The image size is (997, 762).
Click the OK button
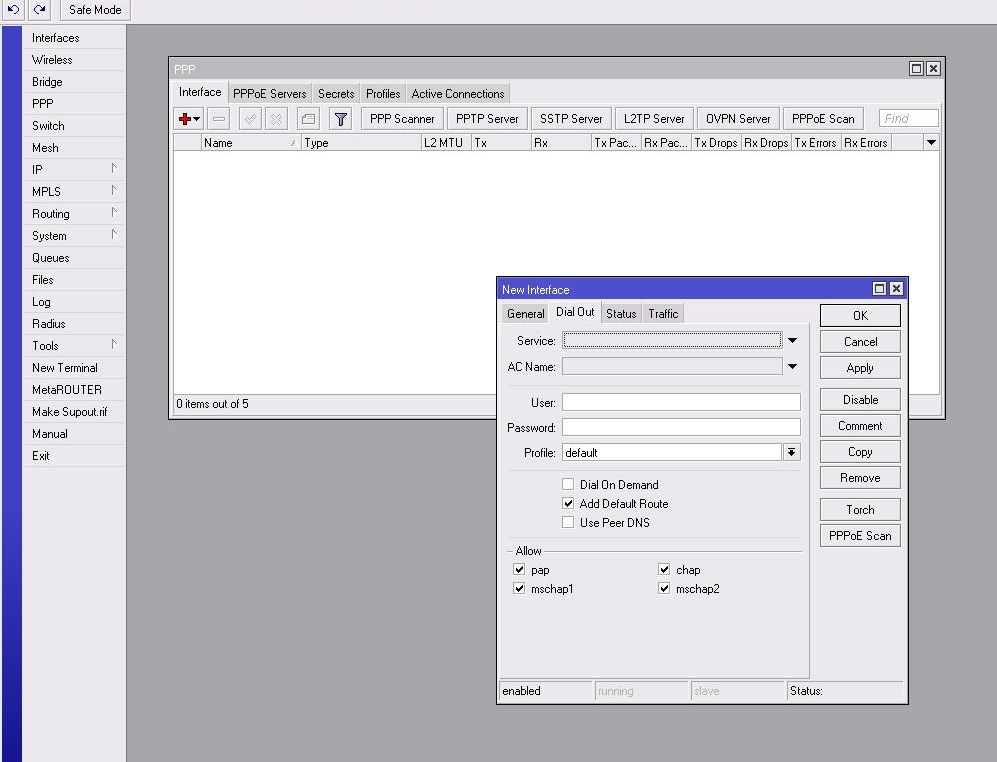(x=860, y=315)
